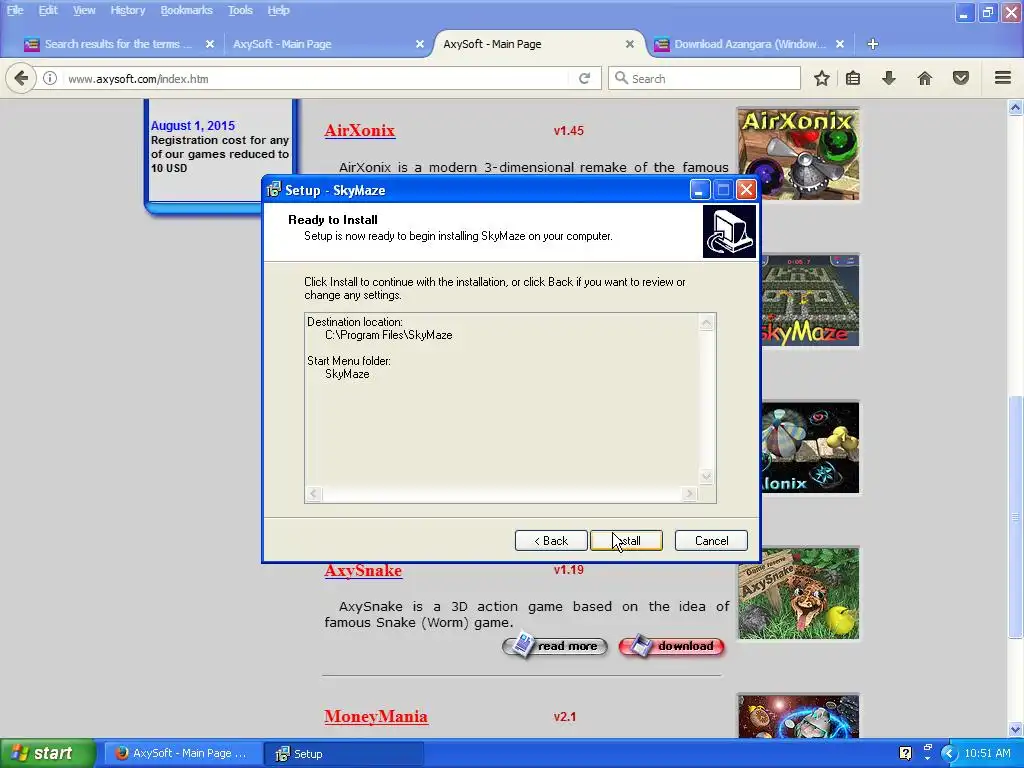This screenshot has width=1024, height=768.
Task: Click the page scrollbar up arrow
Action: click(1015, 108)
